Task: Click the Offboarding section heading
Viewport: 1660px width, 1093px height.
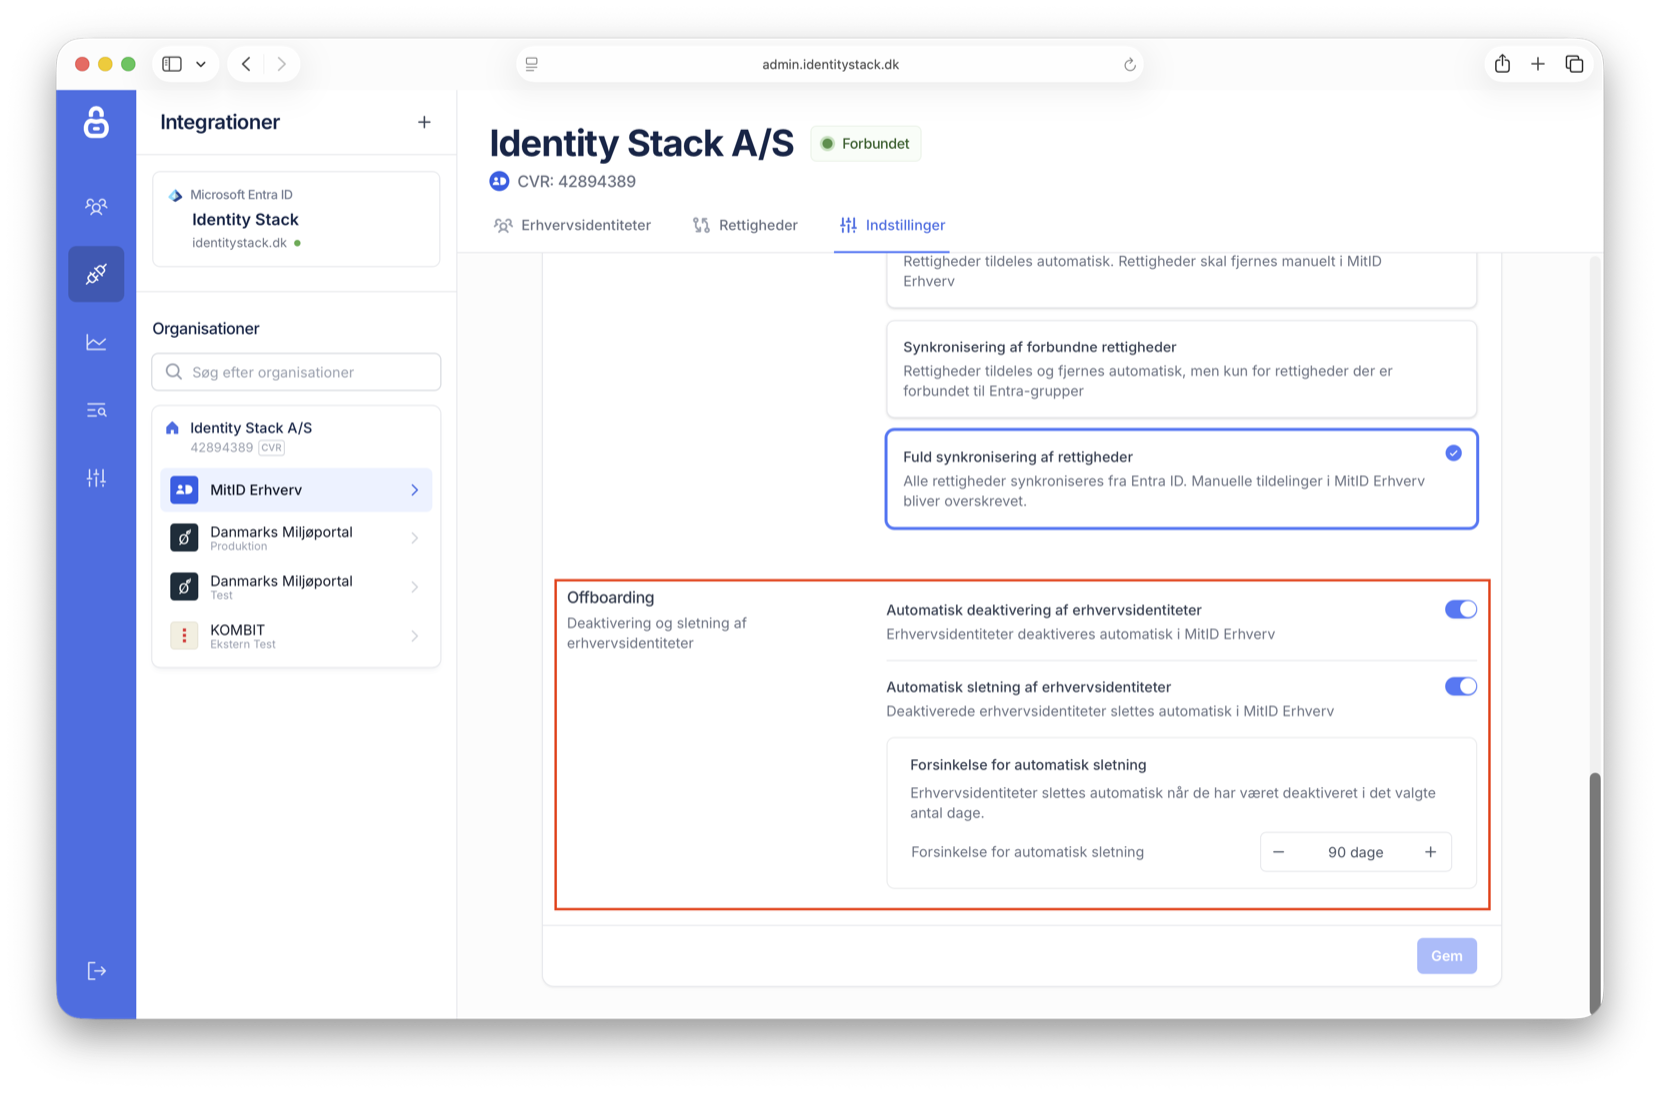Action: click(610, 597)
